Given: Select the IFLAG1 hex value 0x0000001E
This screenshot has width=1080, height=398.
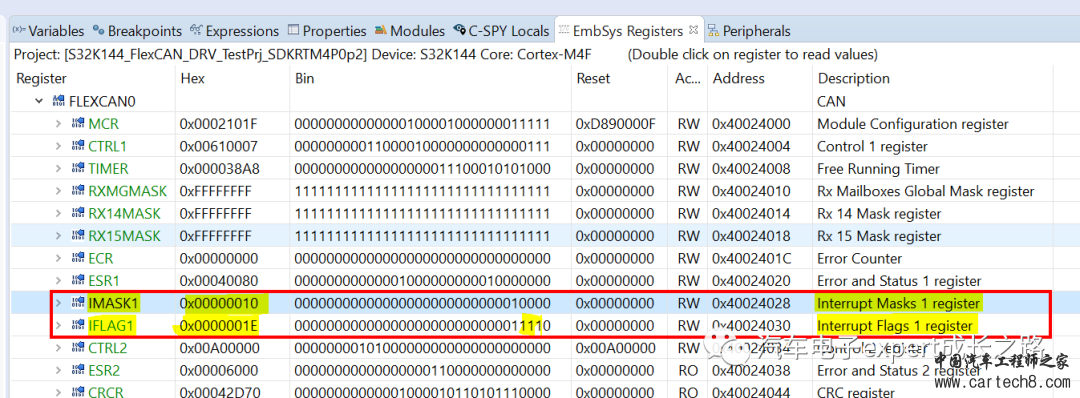Looking at the screenshot, I should coord(219,326).
